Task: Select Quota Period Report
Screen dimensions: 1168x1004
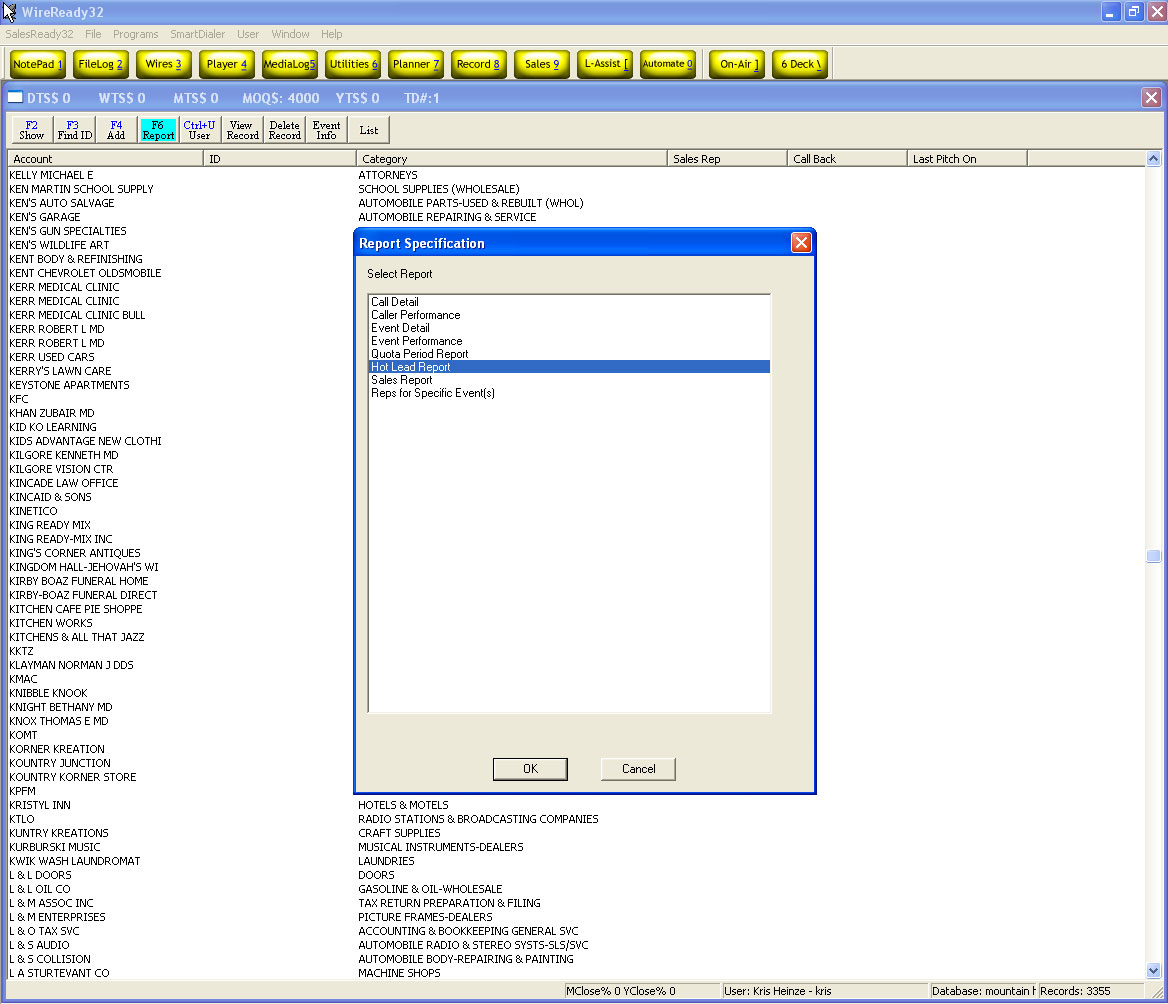Action: pos(570,354)
